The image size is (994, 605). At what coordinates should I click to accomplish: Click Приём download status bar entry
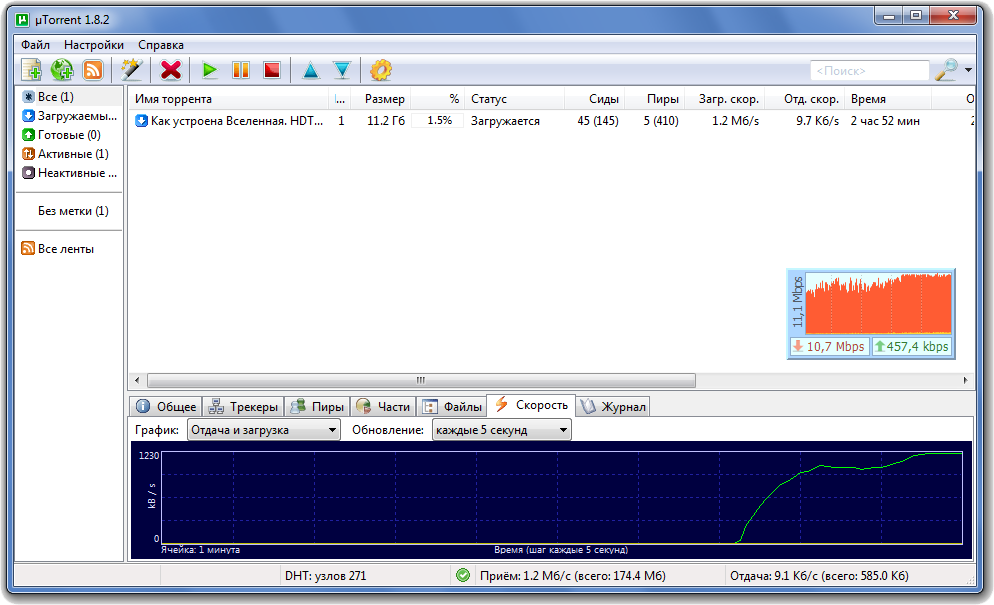click(x=572, y=576)
